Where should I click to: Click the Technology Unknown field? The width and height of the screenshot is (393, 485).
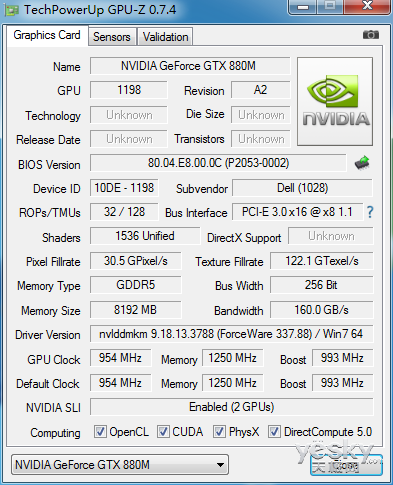pos(129,115)
